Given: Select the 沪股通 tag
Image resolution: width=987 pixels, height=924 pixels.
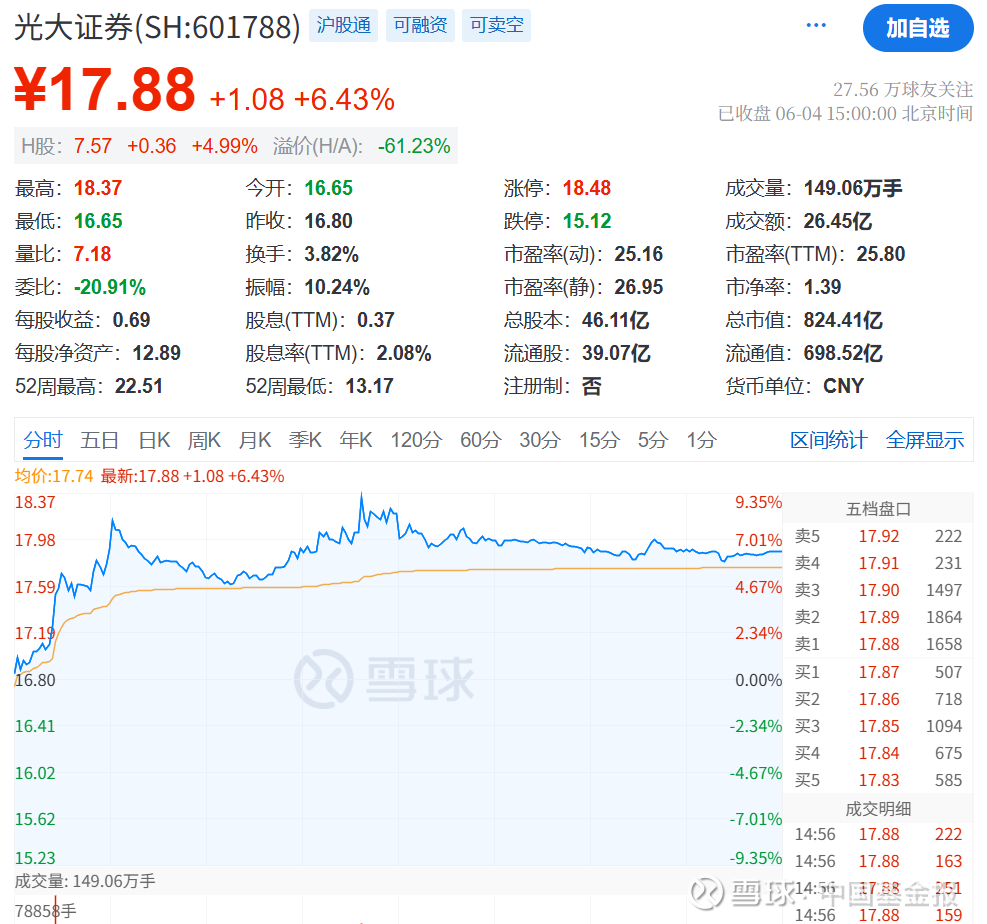Looking at the screenshot, I should coord(343,25).
